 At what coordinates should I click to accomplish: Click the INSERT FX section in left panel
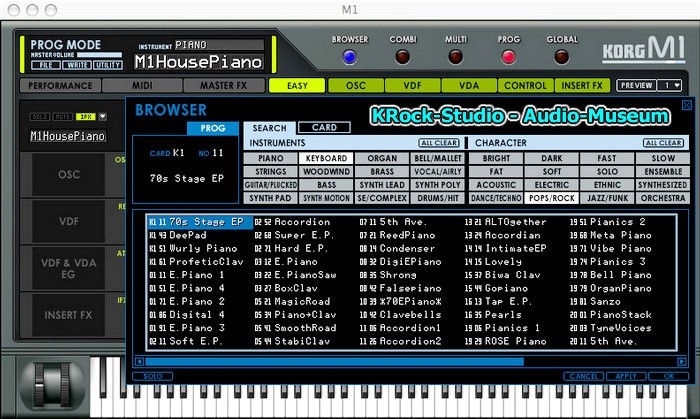click(x=69, y=315)
